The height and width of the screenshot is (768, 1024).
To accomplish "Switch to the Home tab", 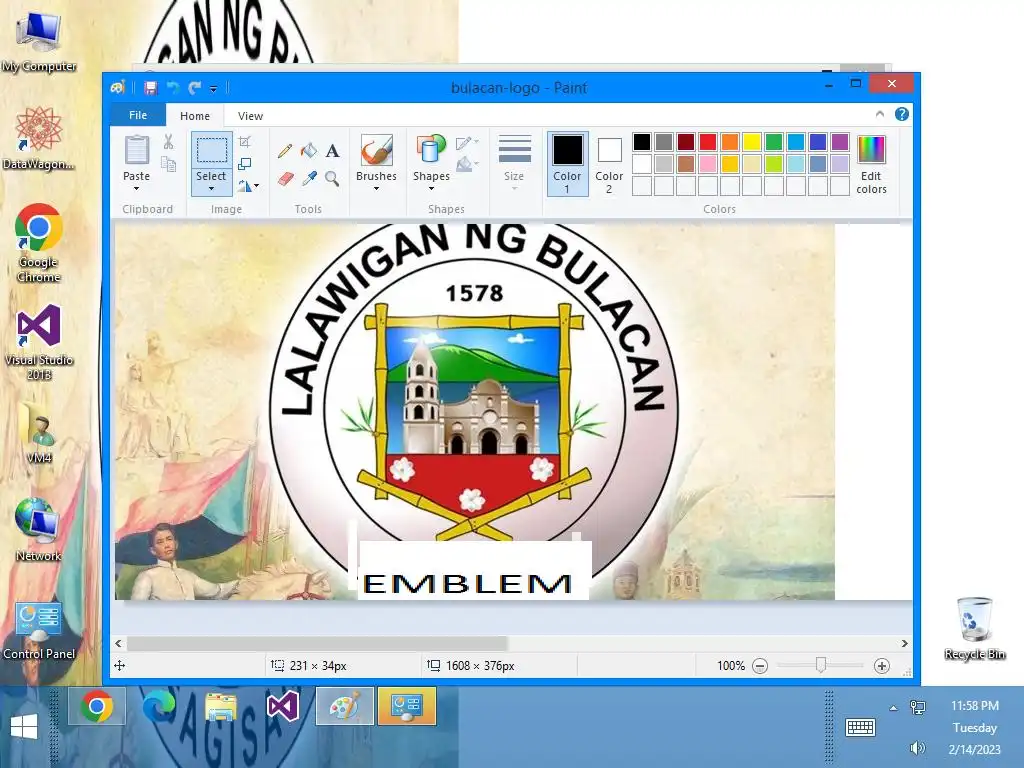I will point(195,116).
